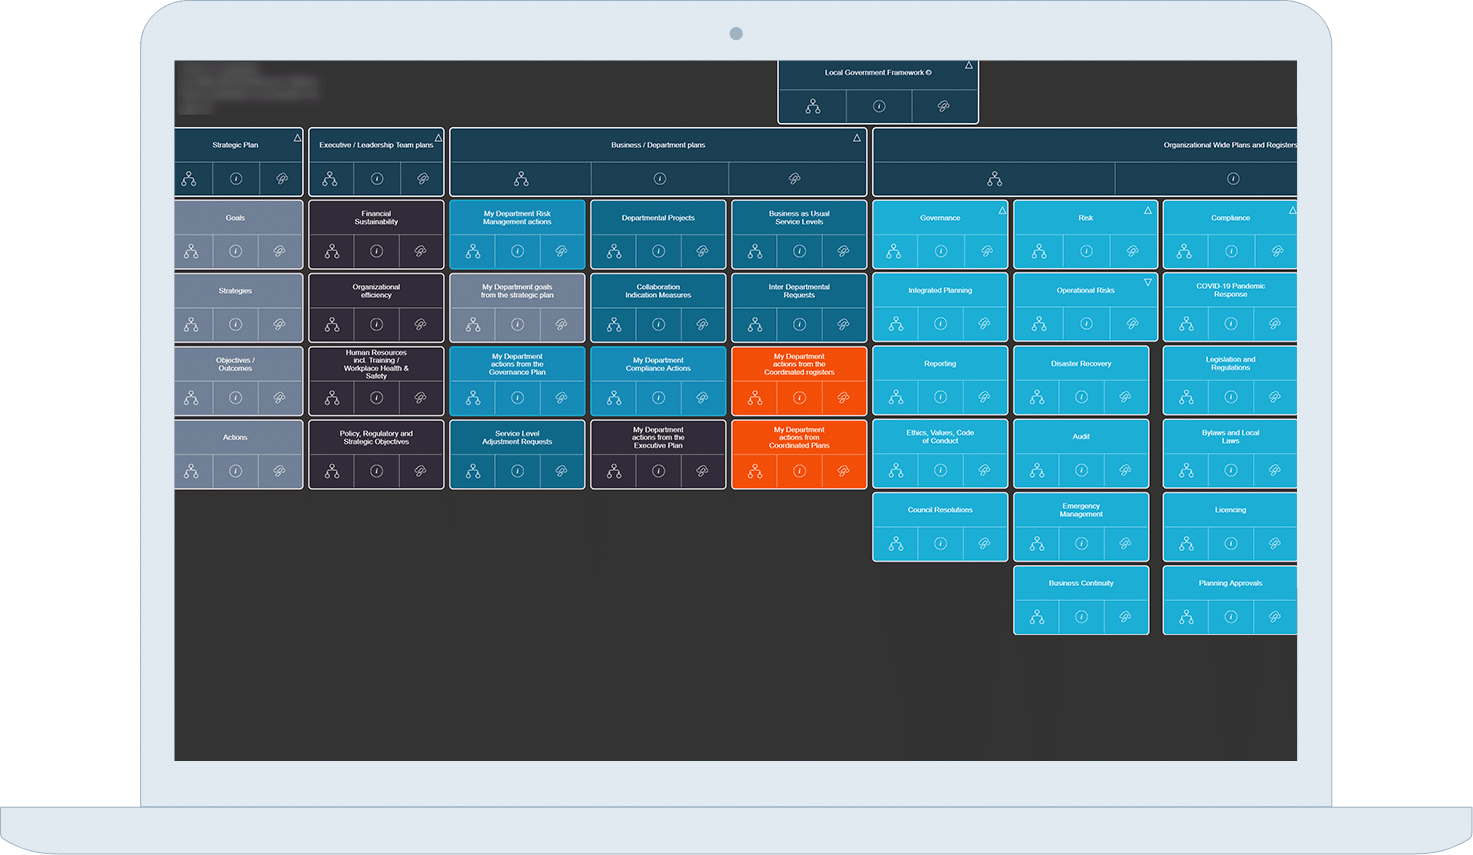Image resolution: width=1473 pixels, height=855 pixels.
Task: Collapse the Strategic Plan column using its triangle
Action: tap(297, 138)
